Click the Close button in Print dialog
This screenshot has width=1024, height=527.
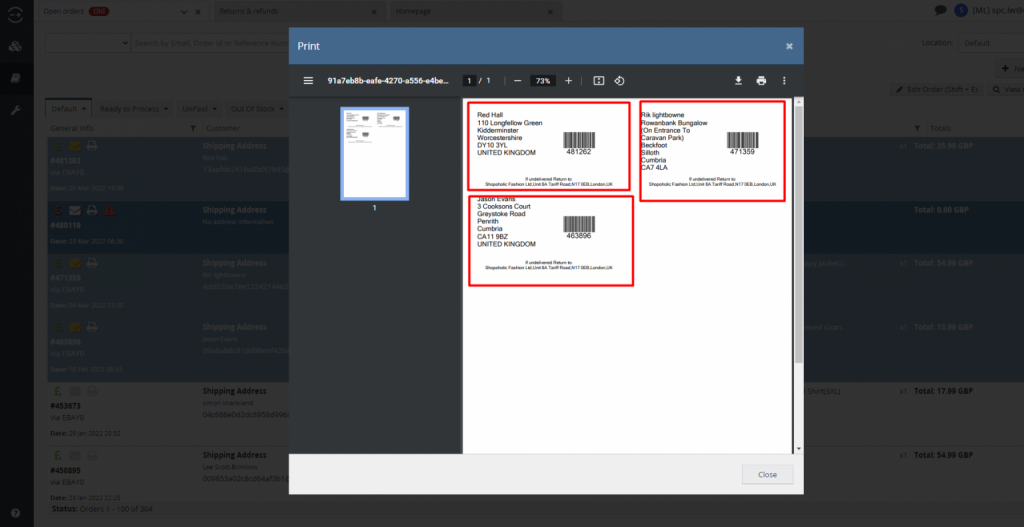767,475
